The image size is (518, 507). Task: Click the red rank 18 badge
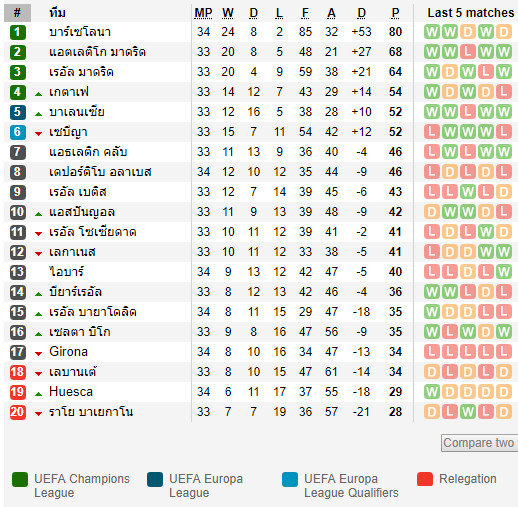coord(18,372)
